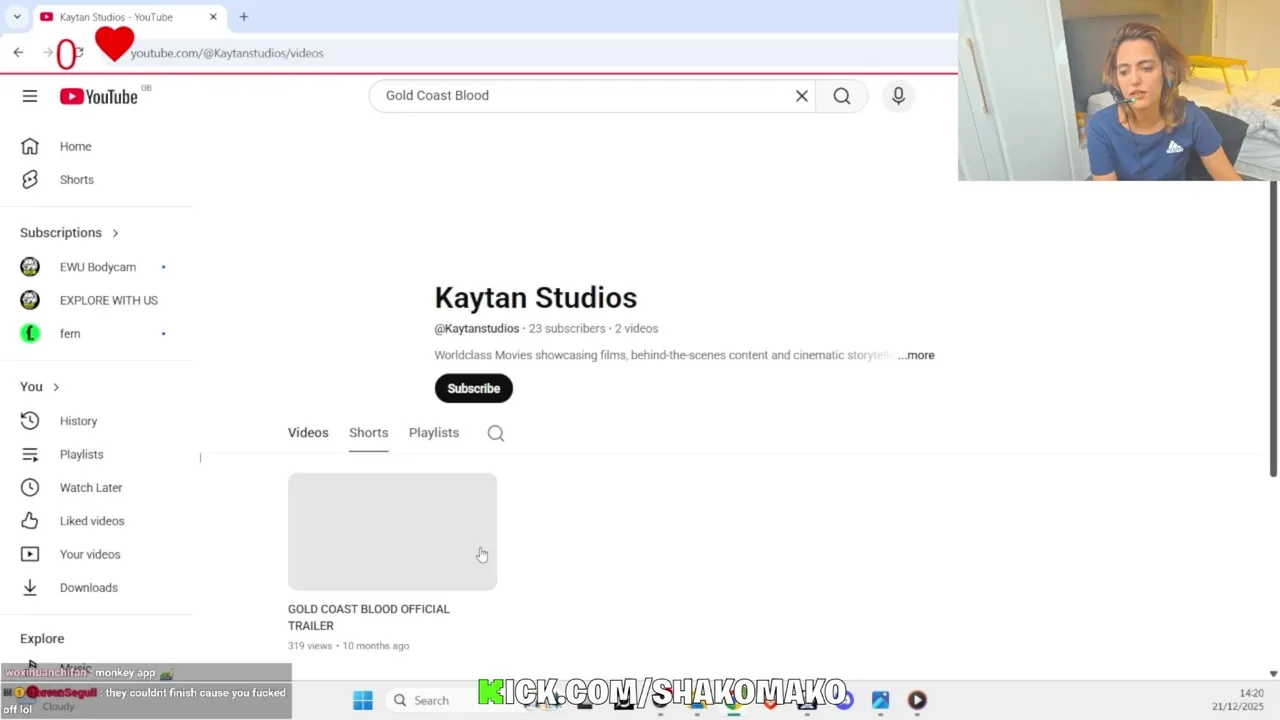
Task: Open the fern channel avatar
Action: (x=30, y=334)
